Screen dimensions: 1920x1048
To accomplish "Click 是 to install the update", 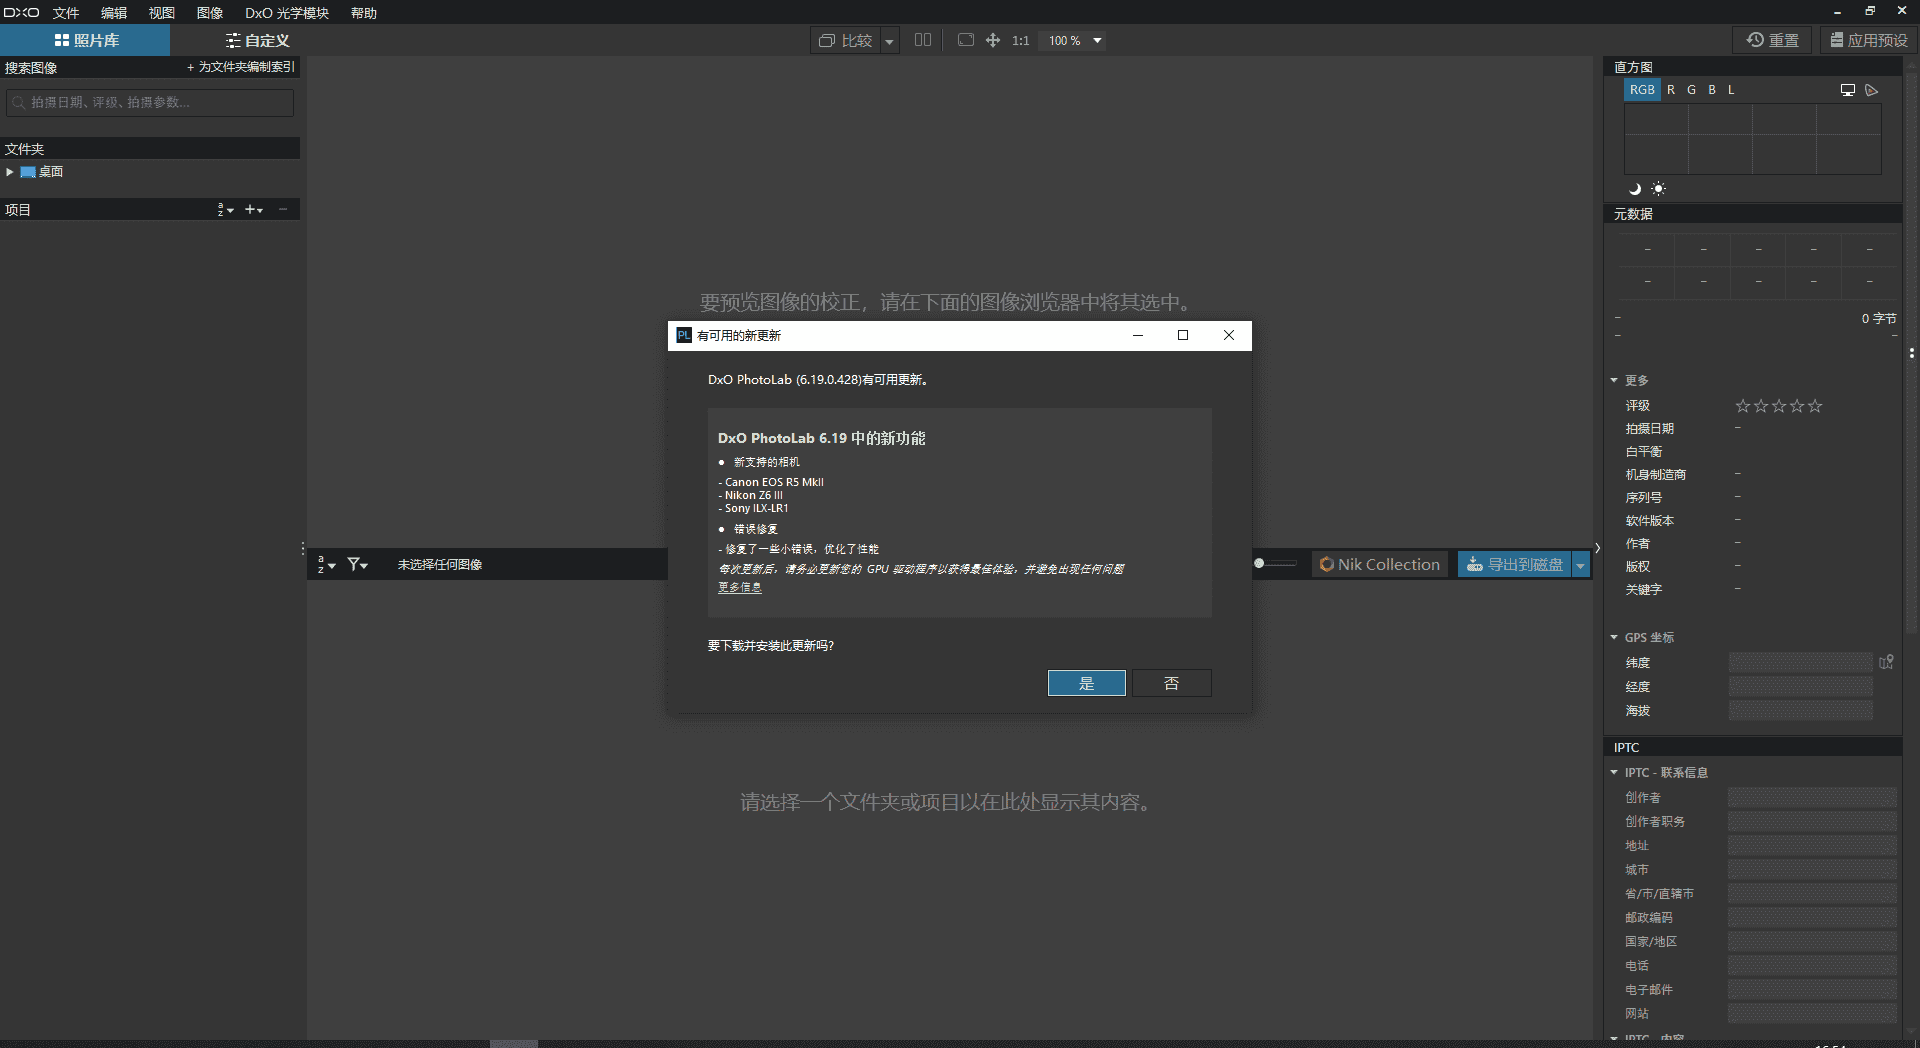I will (1087, 683).
